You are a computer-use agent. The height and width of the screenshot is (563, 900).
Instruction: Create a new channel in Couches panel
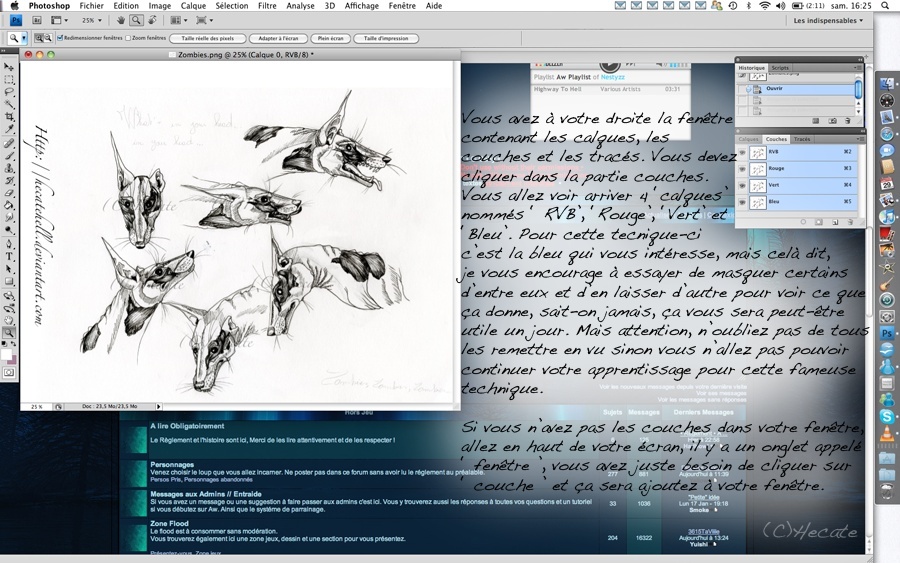(835, 222)
